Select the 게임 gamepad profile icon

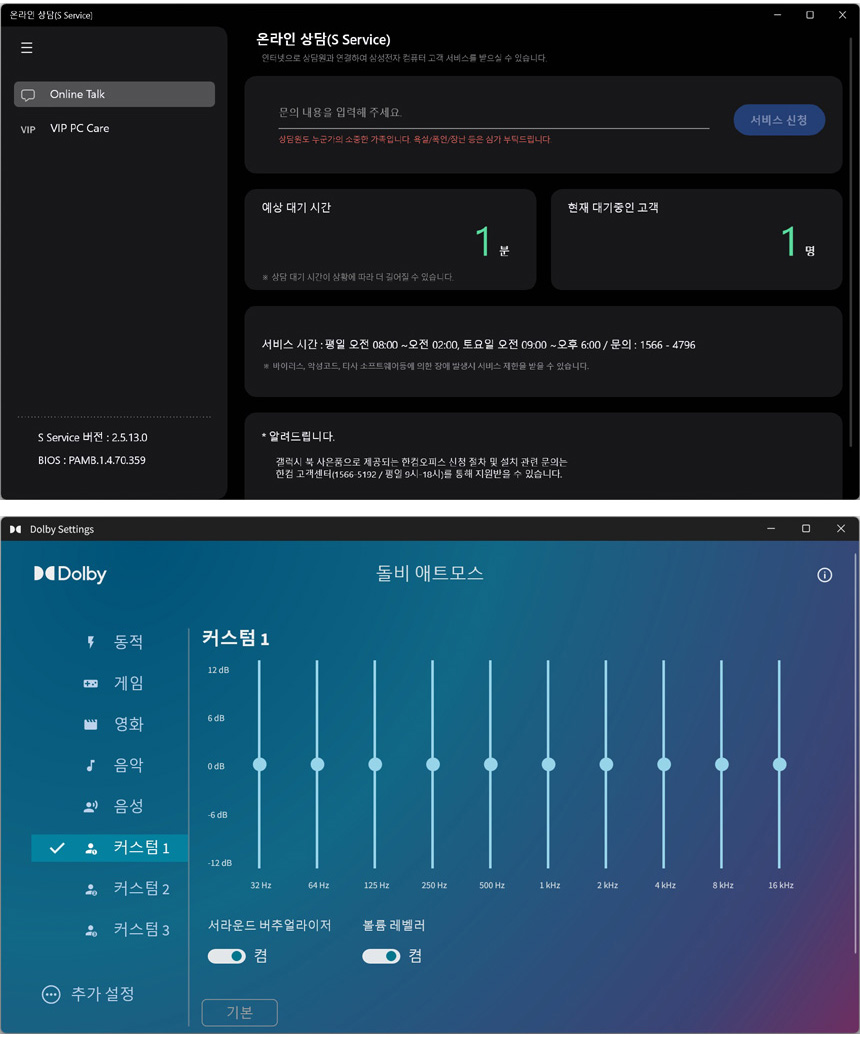click(x=91, y=683)
